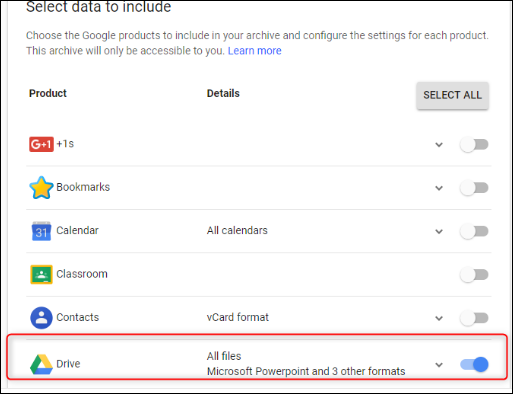Click the SELECT ALL button
Viewport: 513px width, 394px height.
tap(452, 95)
